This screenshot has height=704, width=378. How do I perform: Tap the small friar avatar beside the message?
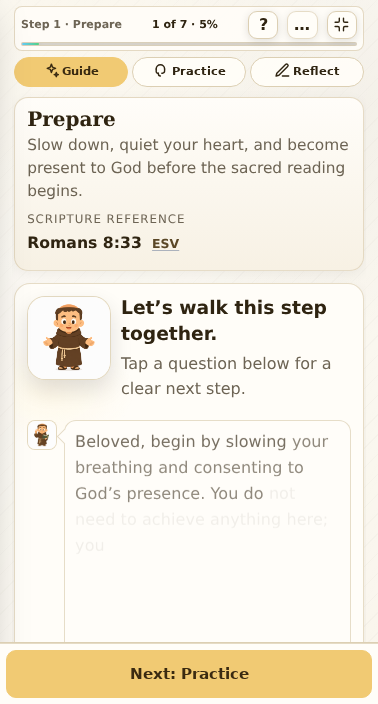point(42,435)
